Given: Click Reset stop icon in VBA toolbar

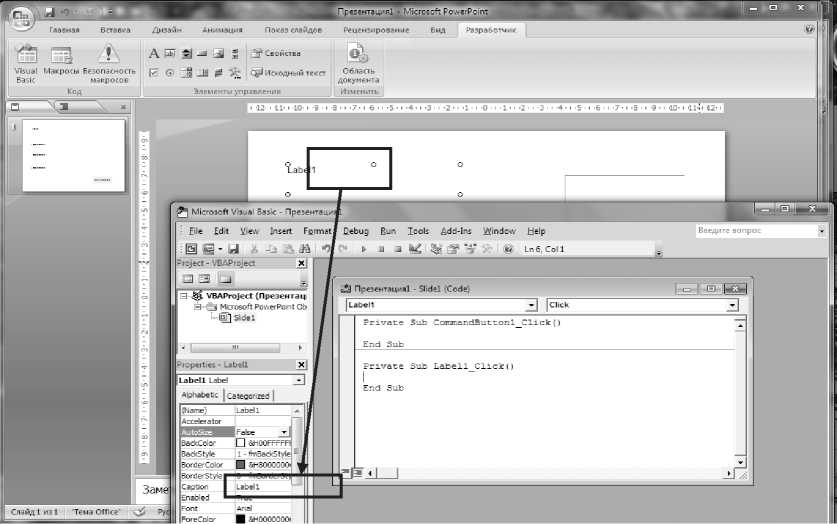Looking at the screenshot, I should [397, 249].
